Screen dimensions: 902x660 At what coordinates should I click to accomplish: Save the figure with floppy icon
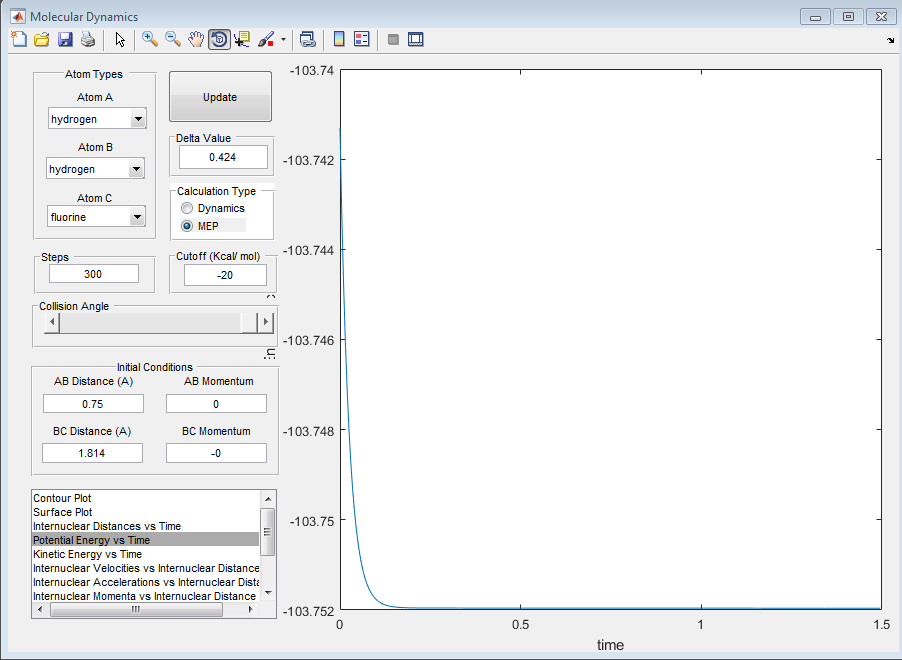pos(65,39)
